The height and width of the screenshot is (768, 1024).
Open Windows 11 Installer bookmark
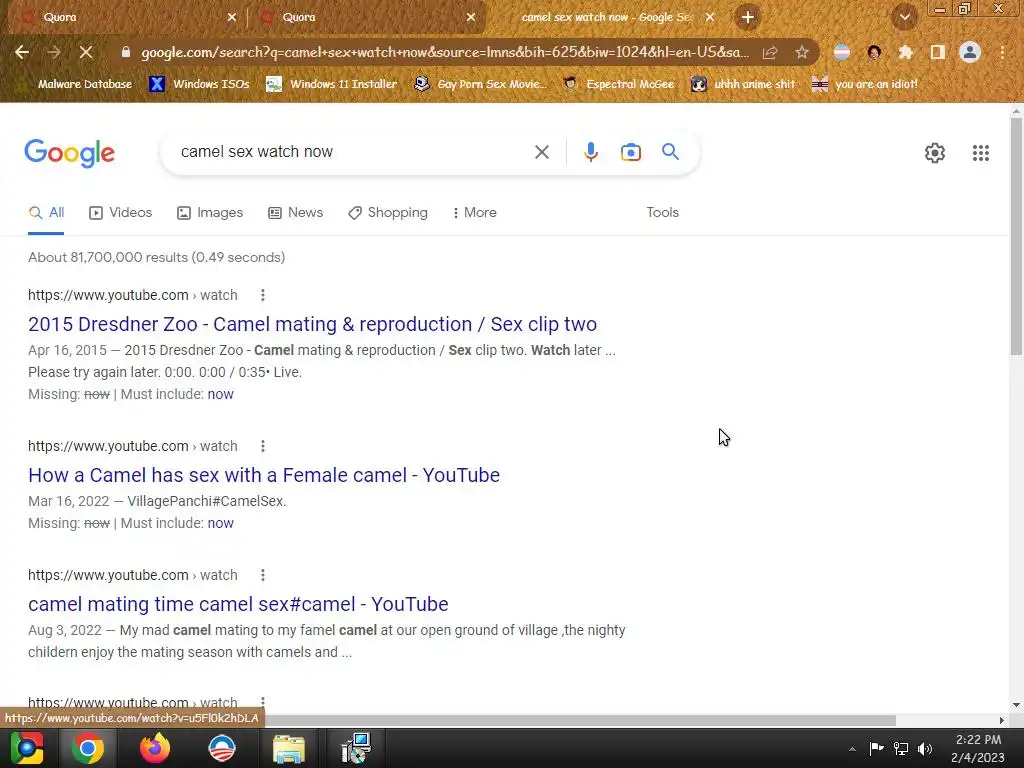click(x=332, y=84)
